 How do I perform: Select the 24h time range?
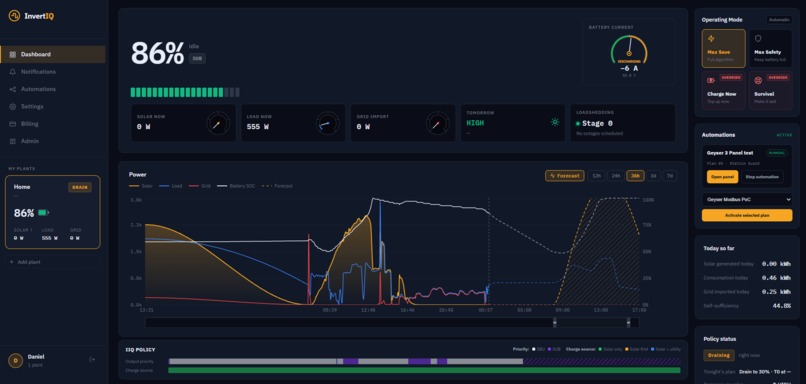tap(615, 176)
